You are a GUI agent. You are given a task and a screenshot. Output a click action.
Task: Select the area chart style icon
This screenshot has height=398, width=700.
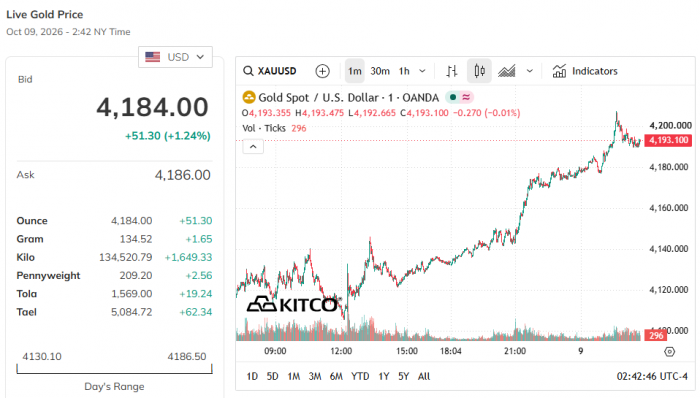tap(507, 71)
